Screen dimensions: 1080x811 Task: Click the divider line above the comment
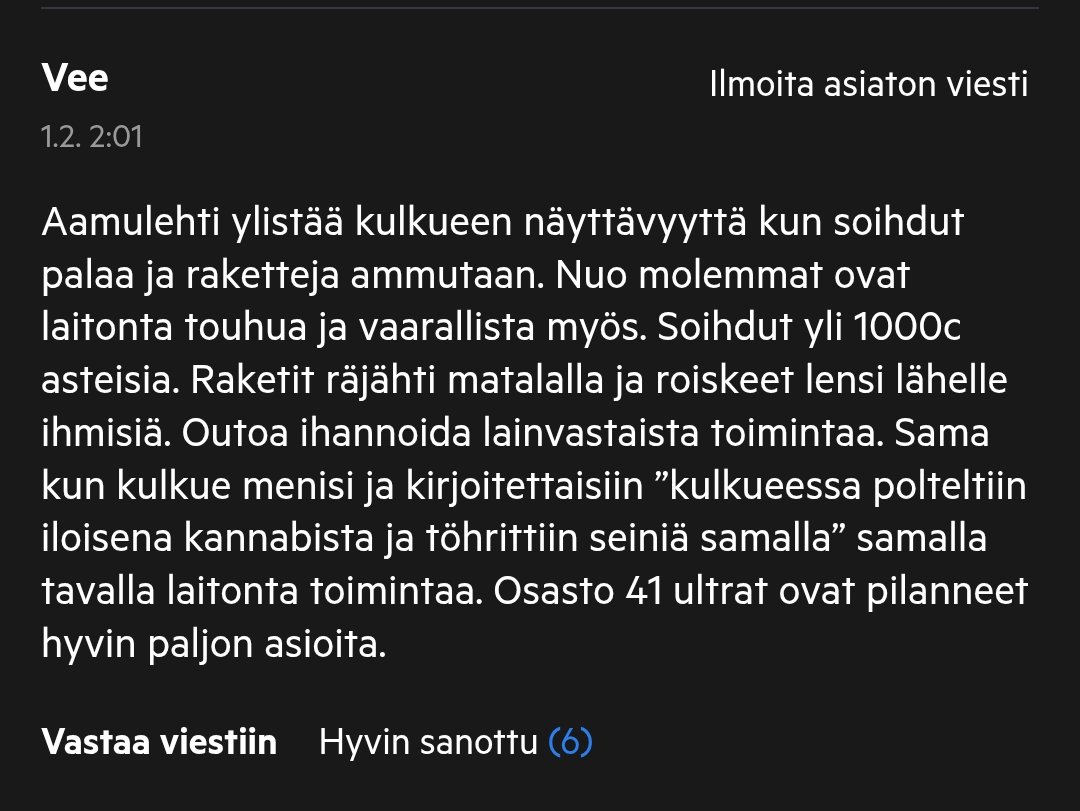pos(540,8)
